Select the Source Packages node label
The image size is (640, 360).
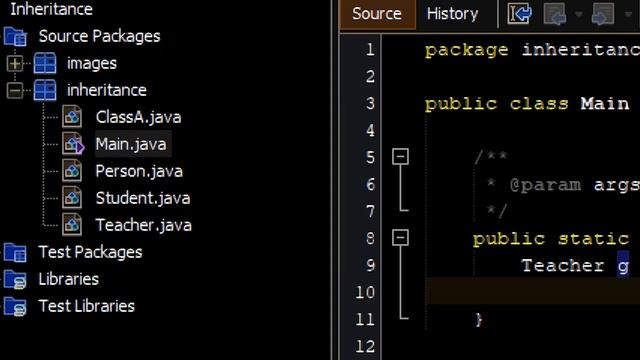click(100, 37)
